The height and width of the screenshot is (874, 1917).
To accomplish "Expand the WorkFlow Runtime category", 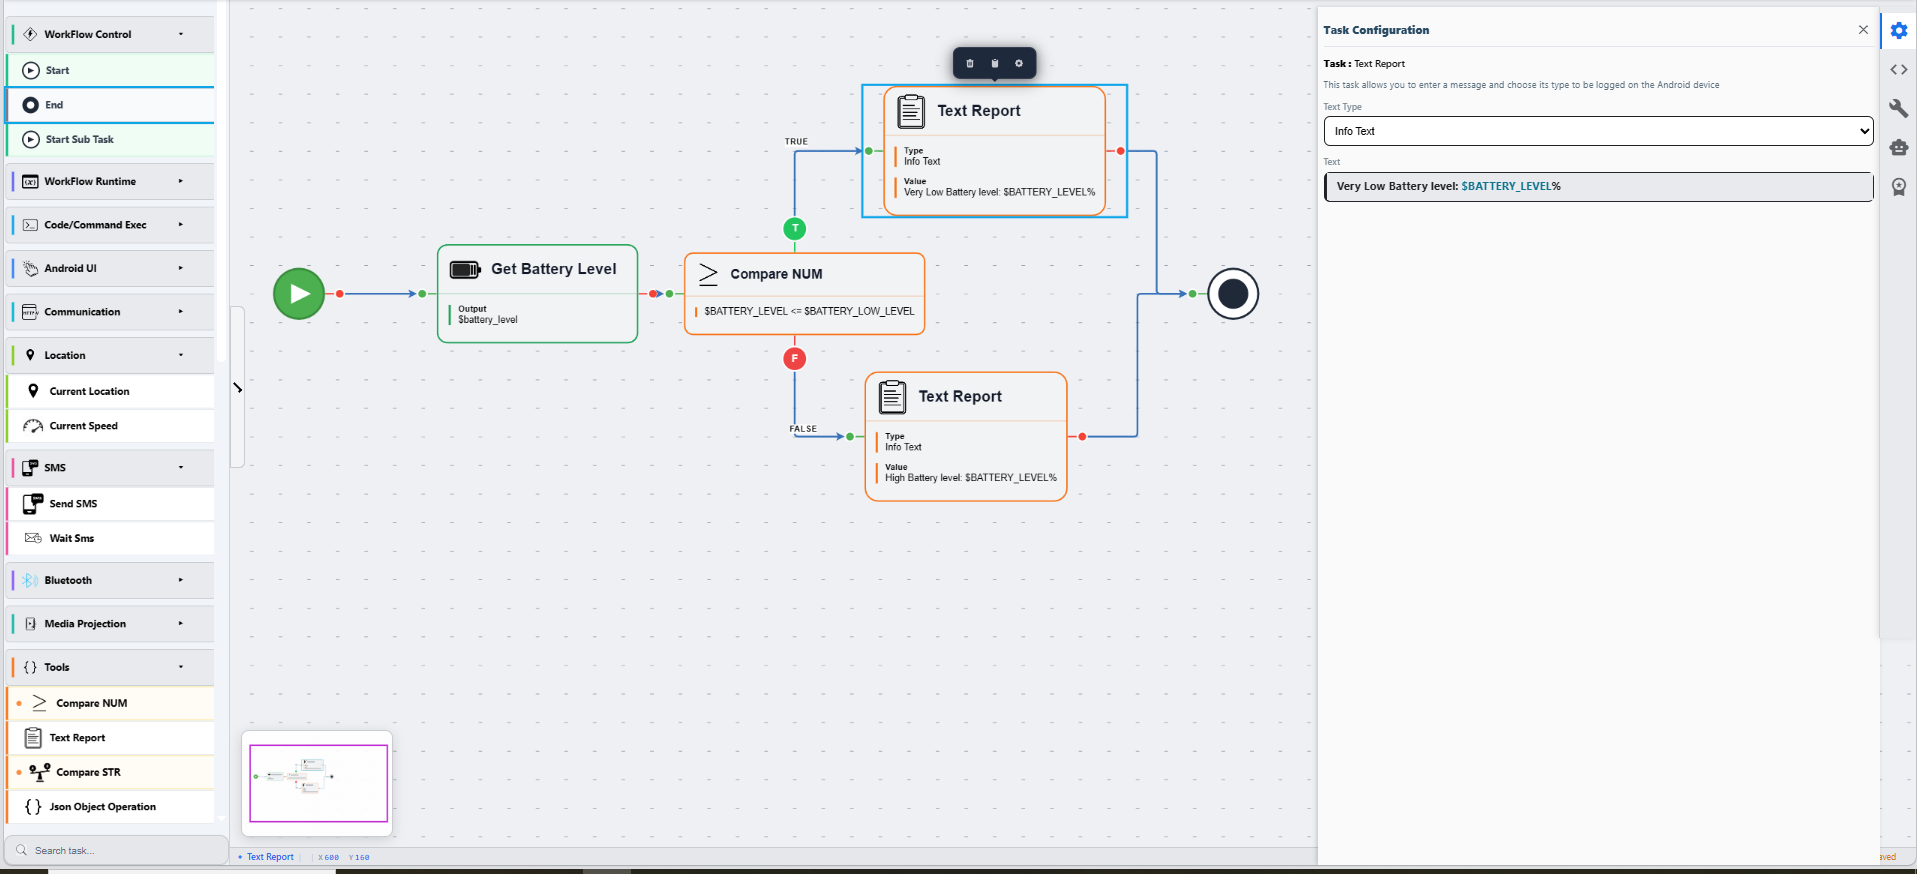I will (110, 181).
